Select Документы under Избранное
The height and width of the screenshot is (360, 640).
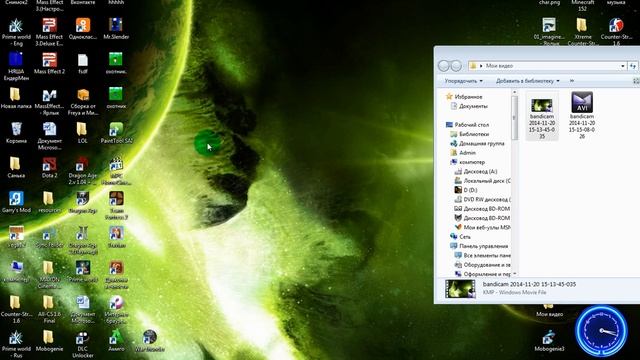(x=469, y=106)
